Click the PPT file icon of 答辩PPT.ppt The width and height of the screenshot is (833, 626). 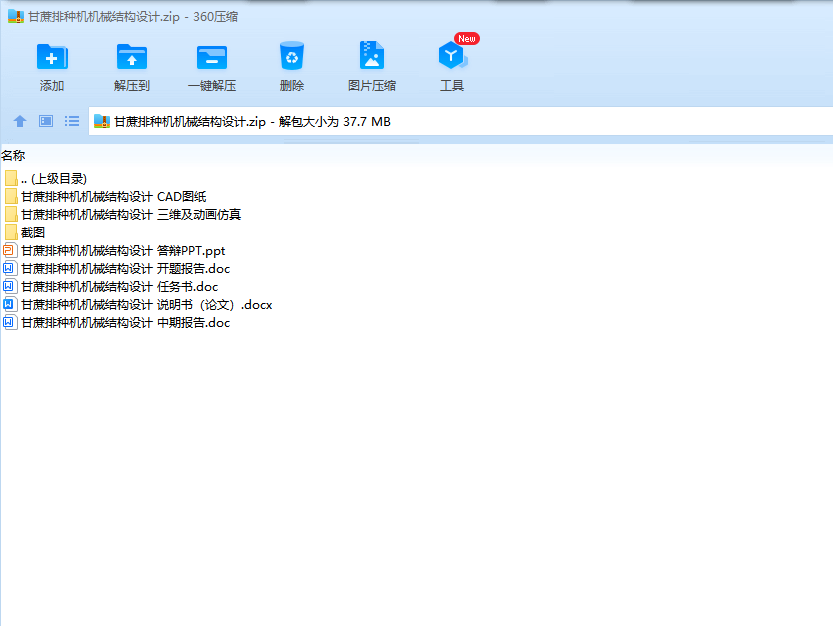pyautogui.click(x=10, y=250)
